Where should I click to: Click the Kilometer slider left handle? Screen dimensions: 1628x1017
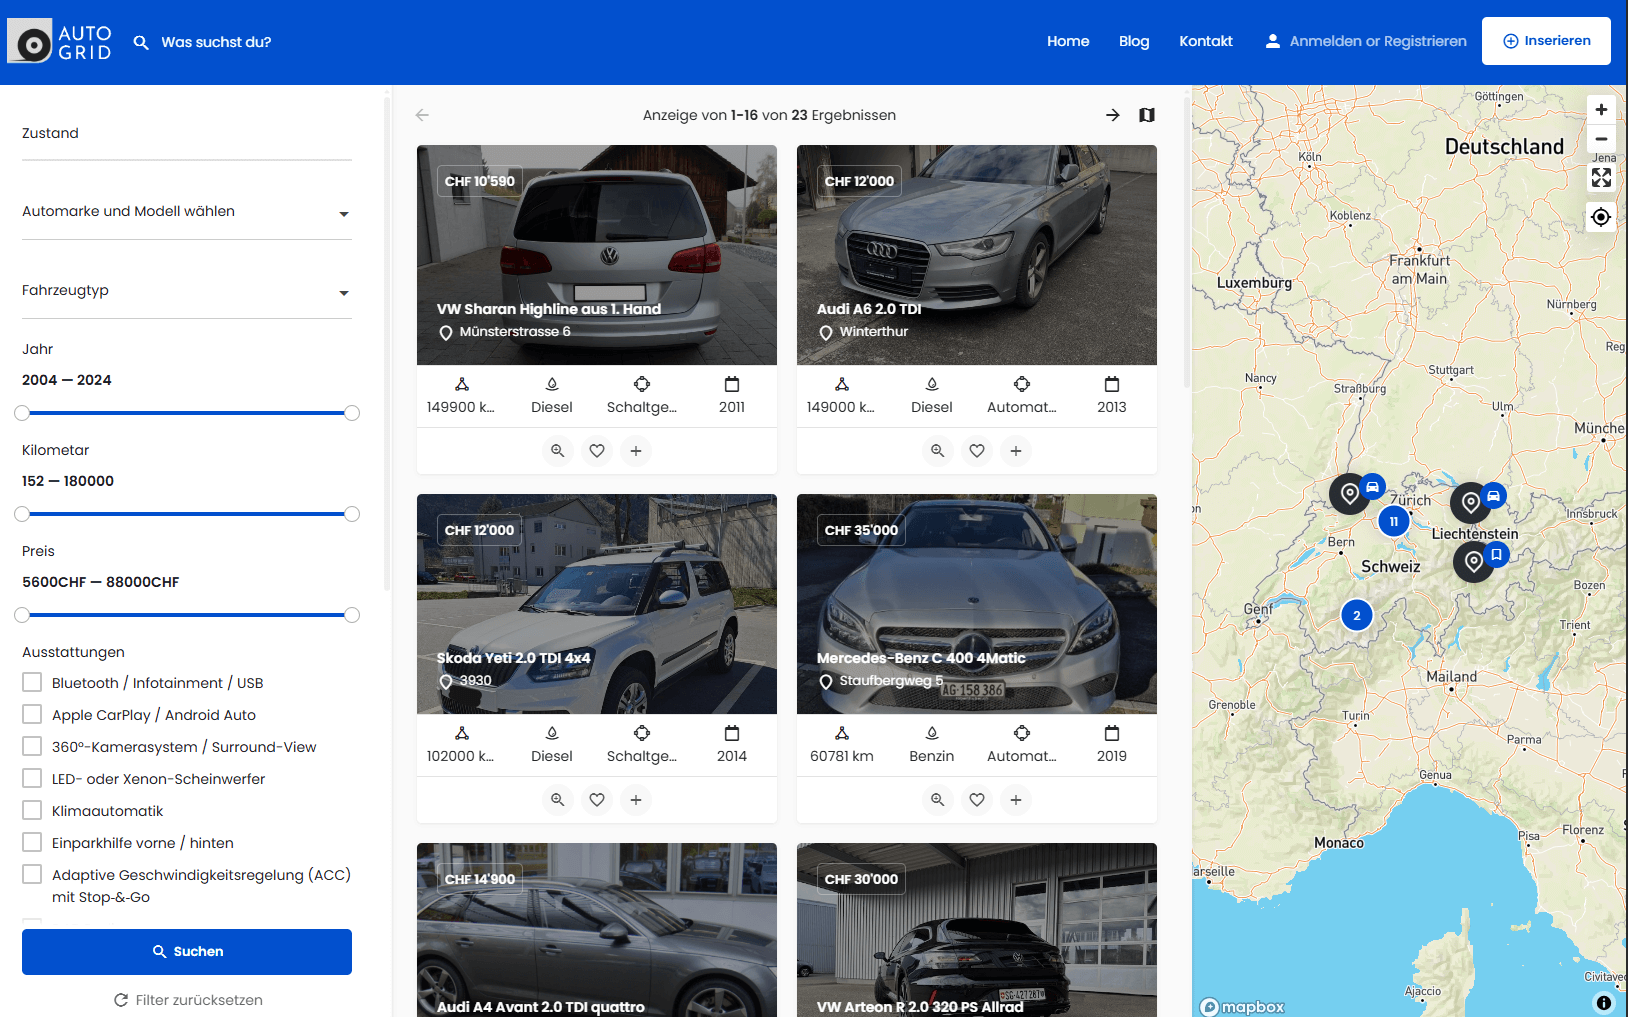[x=22, y=514]
